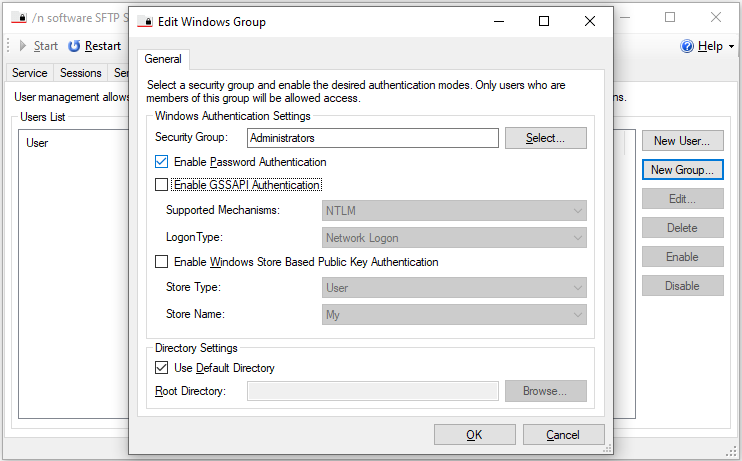The height and width of the screenshot is (461, 742).
Task: Open the LogonType Network Logon dropdown
Action: (x=454, y=238)
